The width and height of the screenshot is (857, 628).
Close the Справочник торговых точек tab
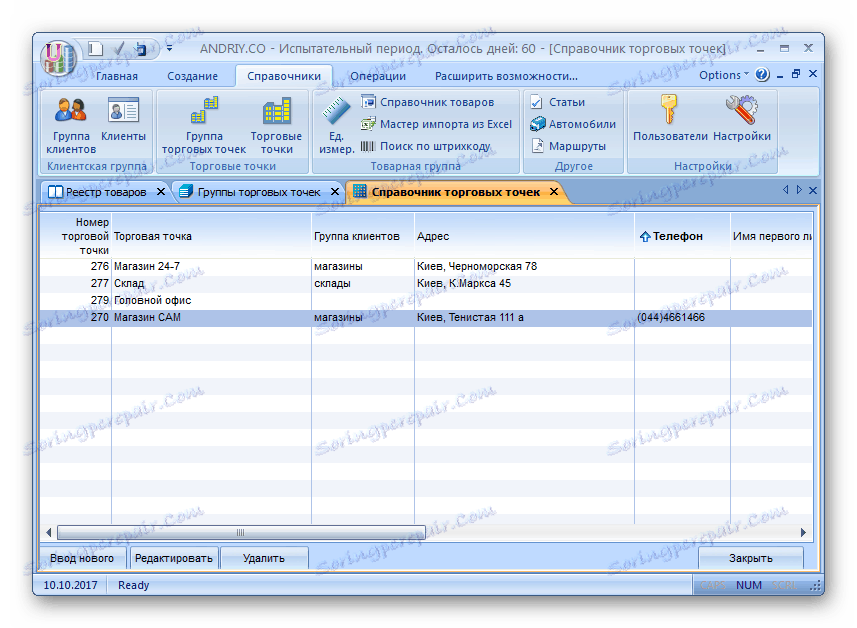click(554, 191)
